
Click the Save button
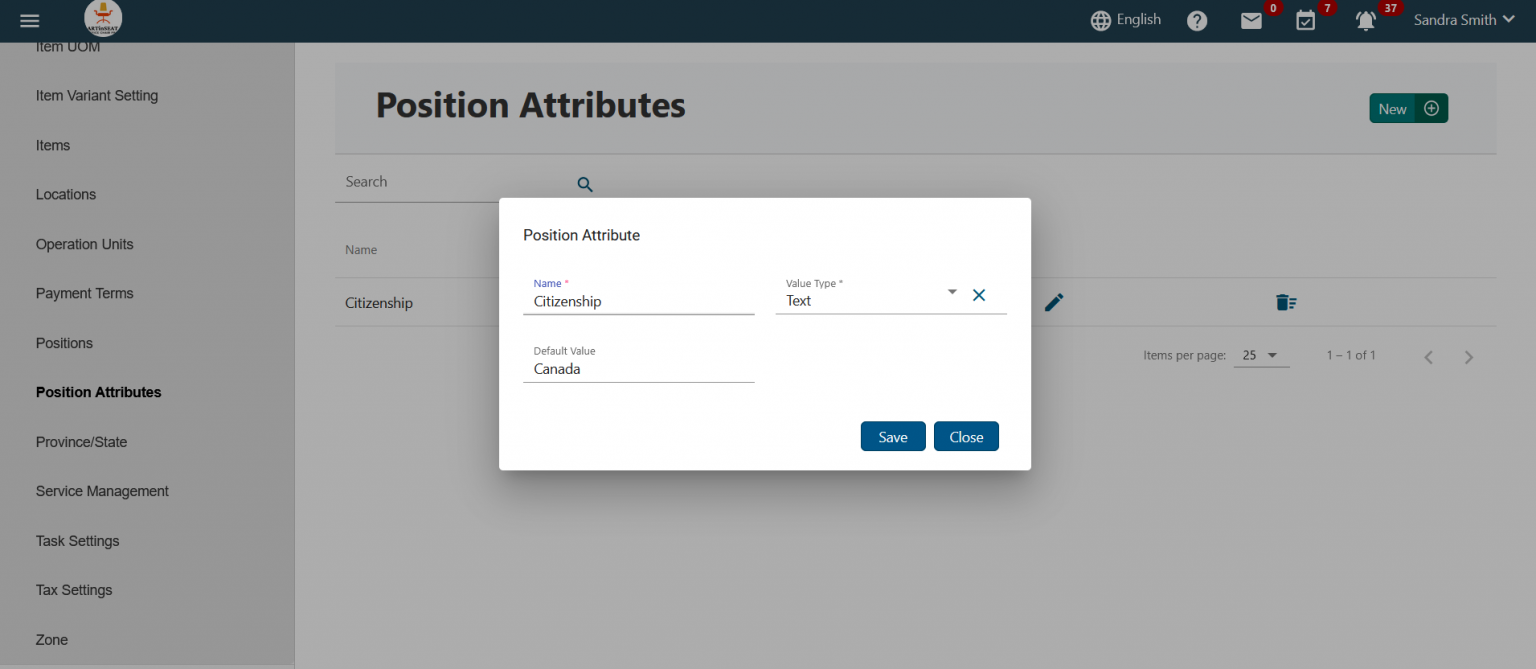(893, 436)
